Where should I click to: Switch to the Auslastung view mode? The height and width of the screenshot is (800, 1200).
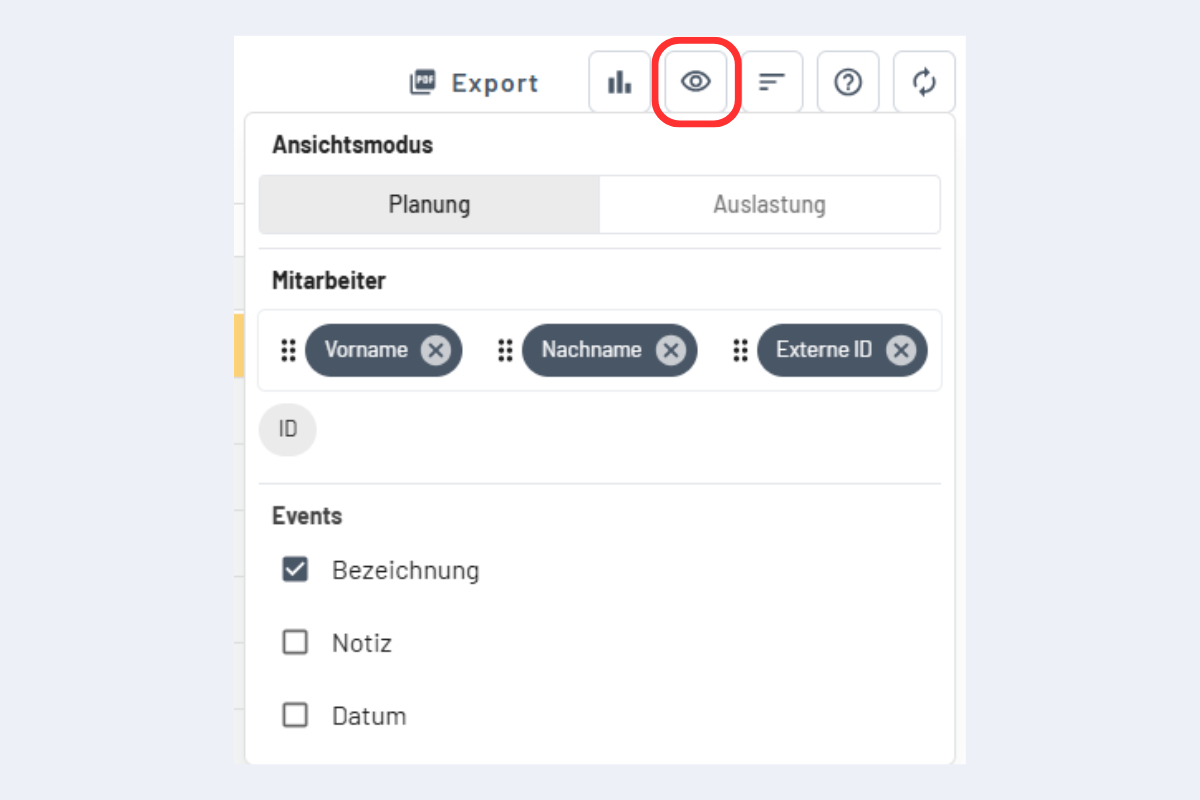(x=769, y=205)
